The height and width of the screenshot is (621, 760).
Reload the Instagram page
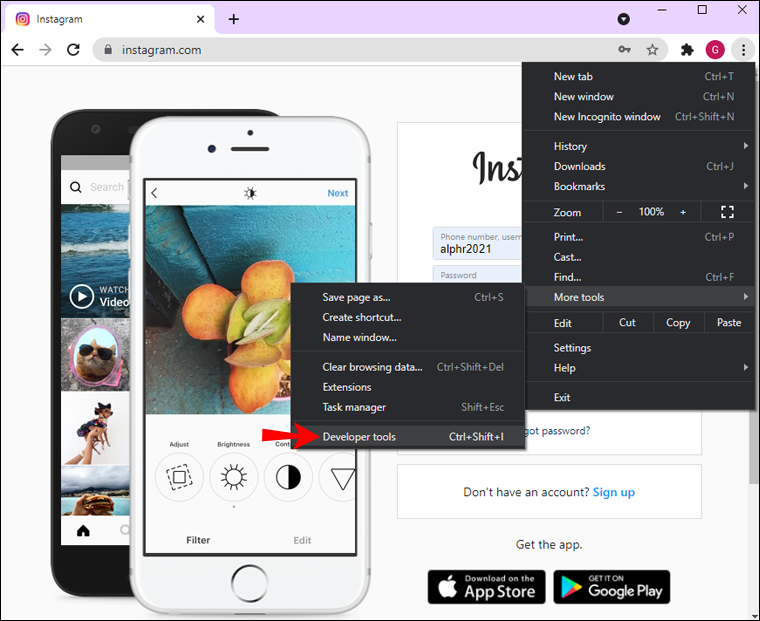73,49
